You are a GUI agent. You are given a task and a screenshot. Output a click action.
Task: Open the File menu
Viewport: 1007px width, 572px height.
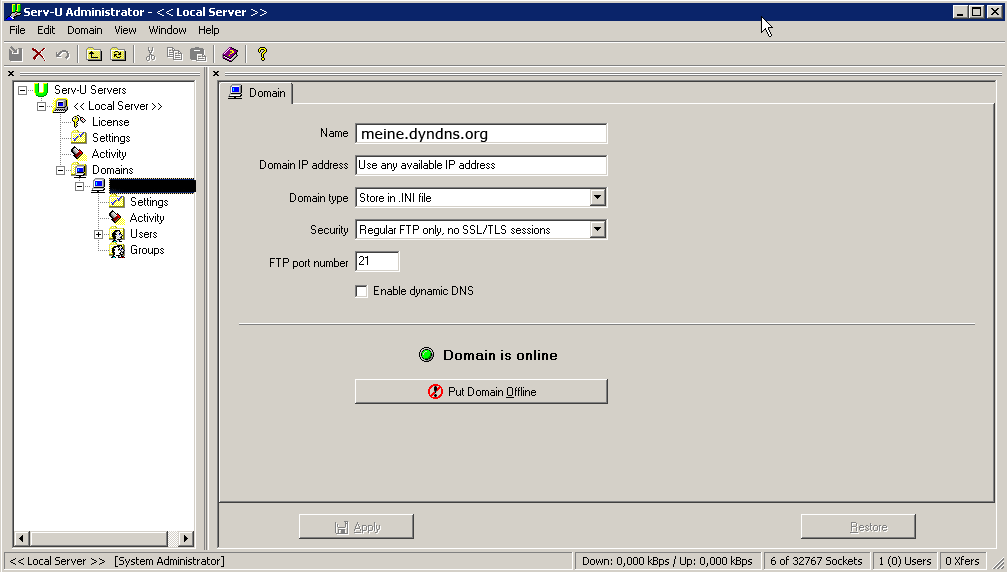tap(17, 30)
